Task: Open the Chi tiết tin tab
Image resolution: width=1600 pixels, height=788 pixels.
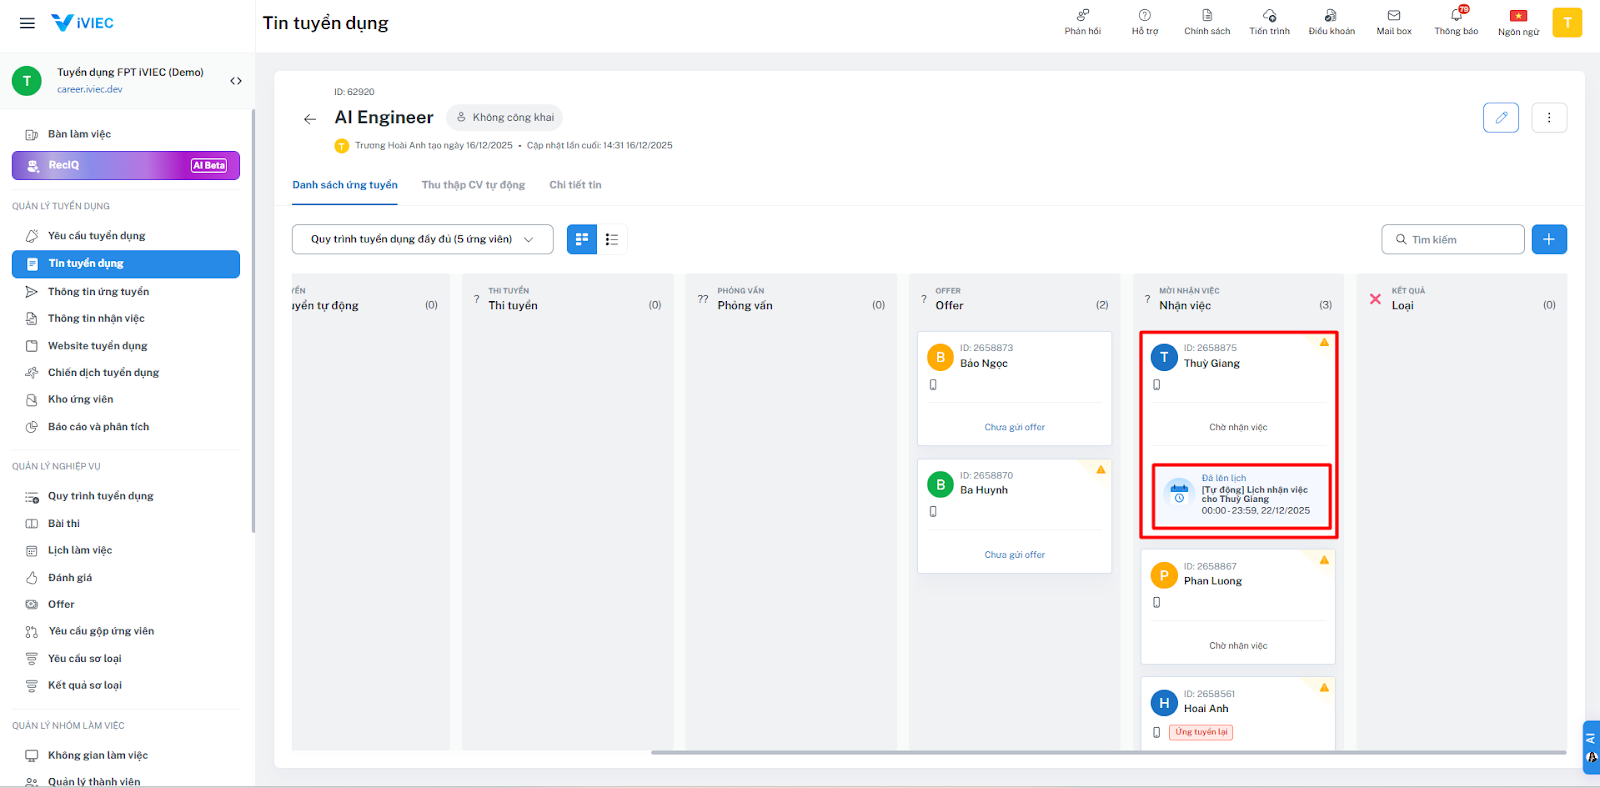Action: pos(575,185)
